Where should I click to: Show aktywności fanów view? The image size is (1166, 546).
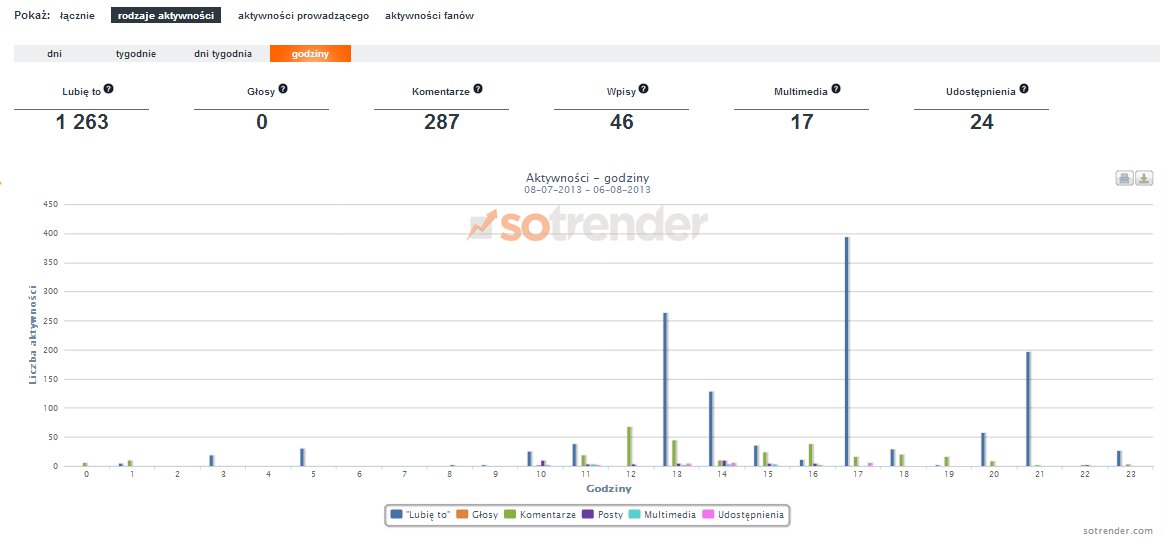(x=429, y=16)
